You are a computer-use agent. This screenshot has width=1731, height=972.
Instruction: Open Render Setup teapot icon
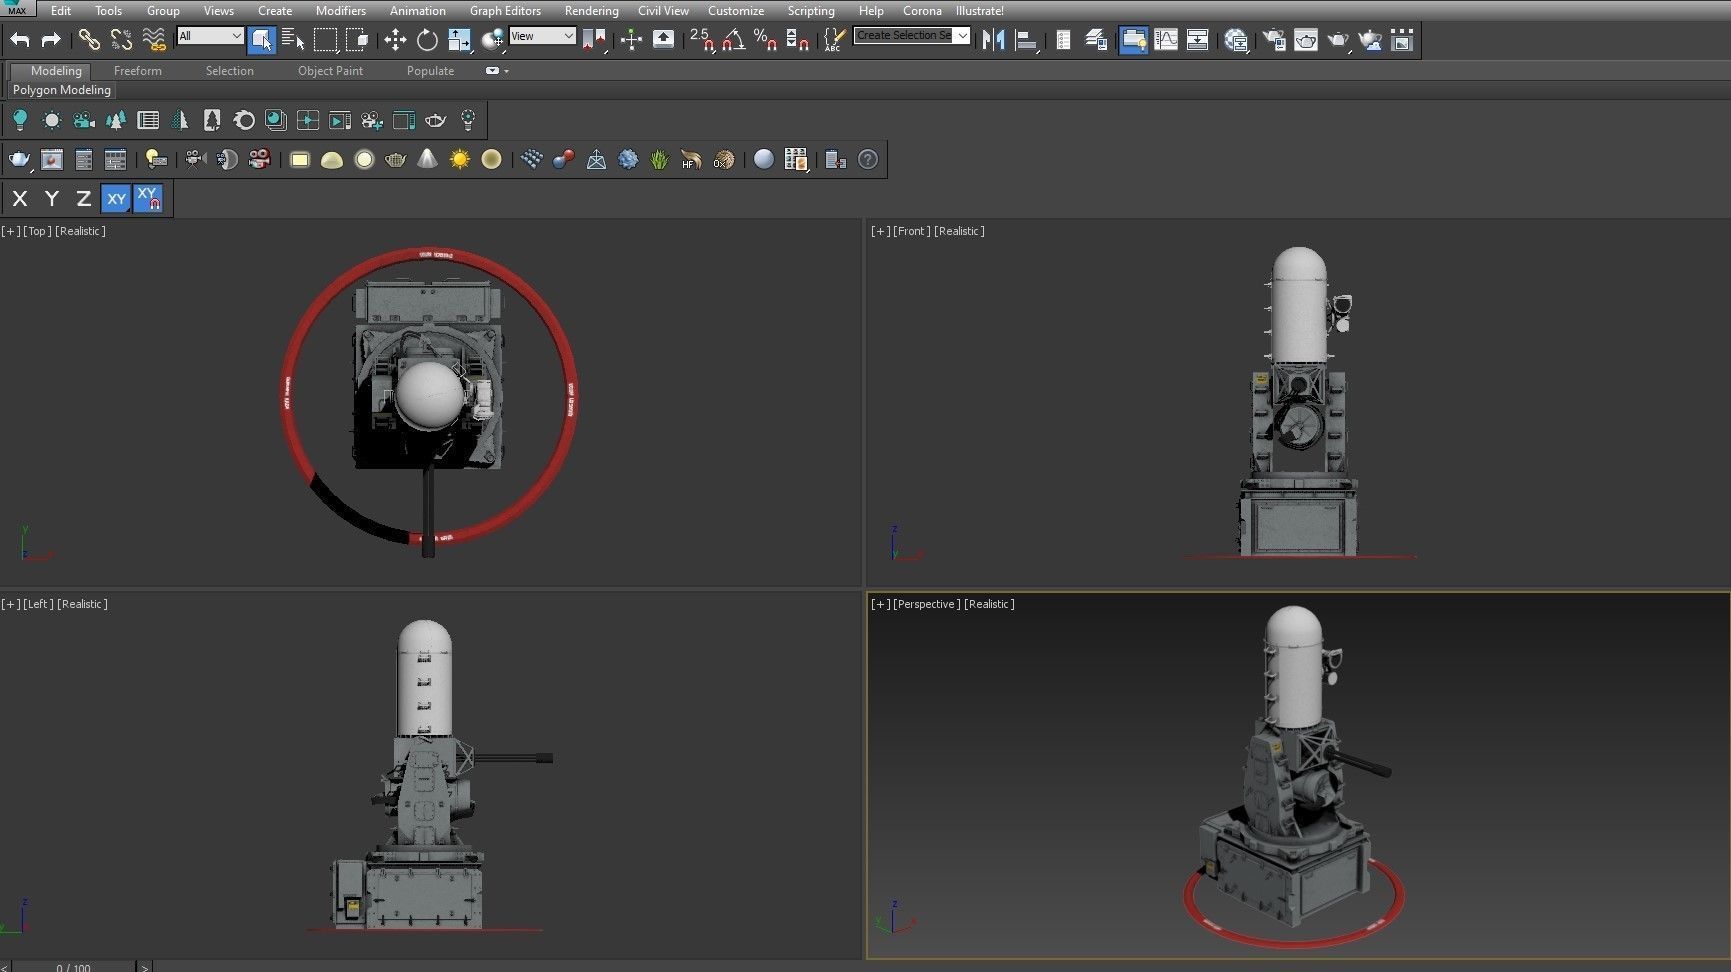(1274, 40)
